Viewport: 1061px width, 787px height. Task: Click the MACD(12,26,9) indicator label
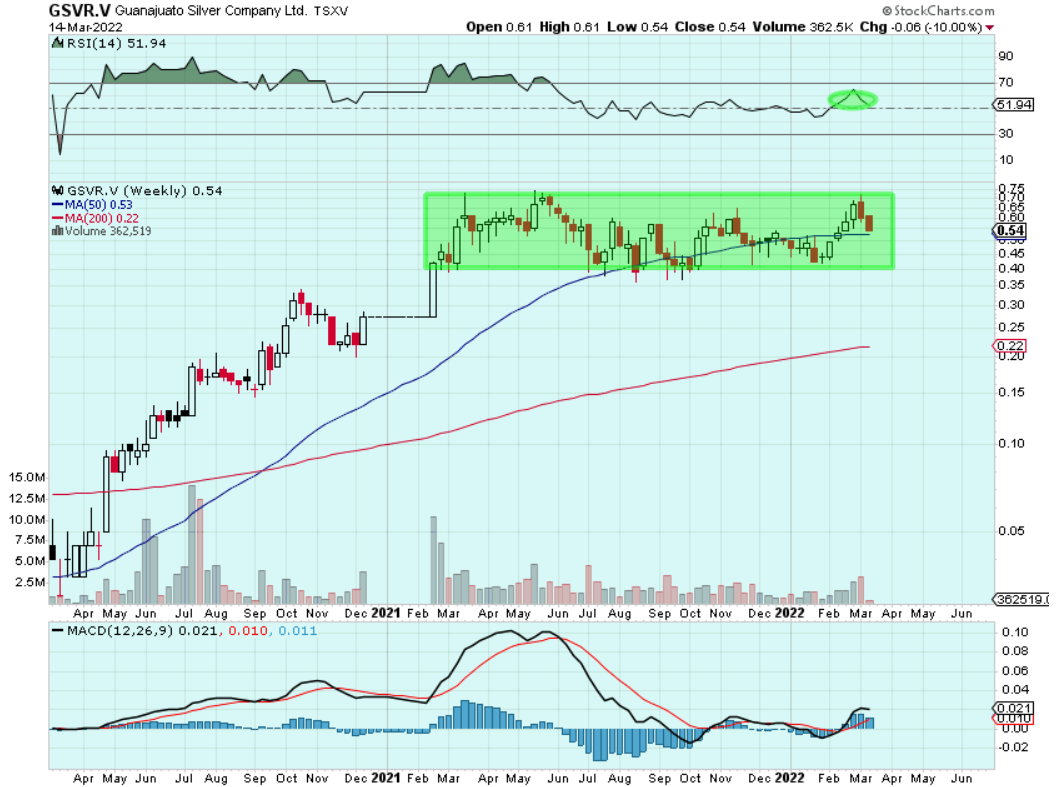pos(120,631)
